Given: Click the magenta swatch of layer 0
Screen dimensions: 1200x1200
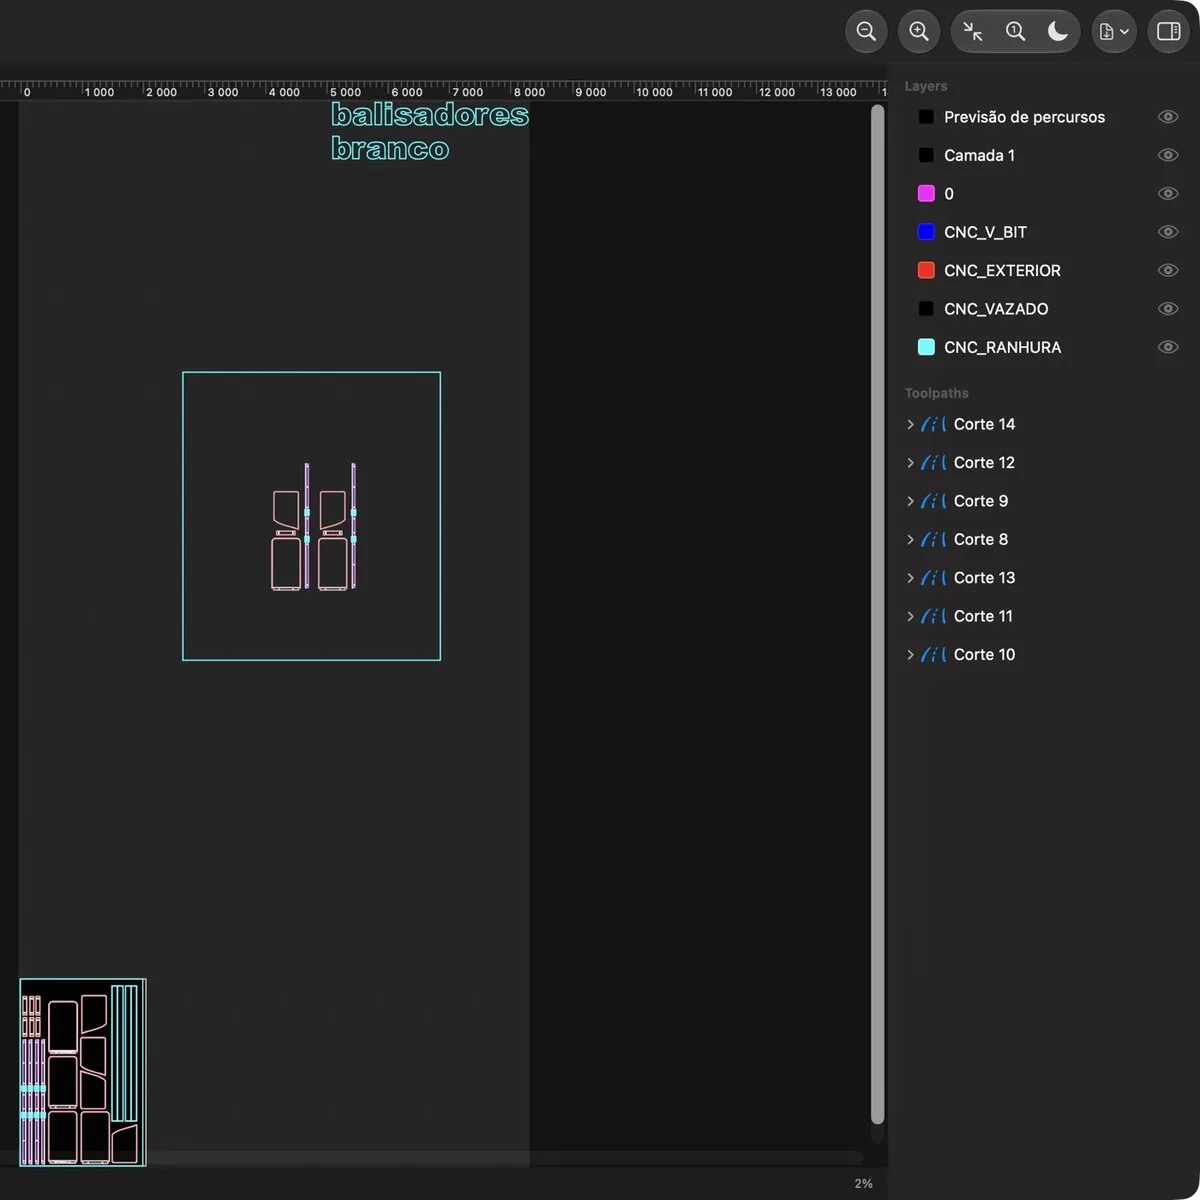Looking at the screenshot, I should tap(926, 193).
